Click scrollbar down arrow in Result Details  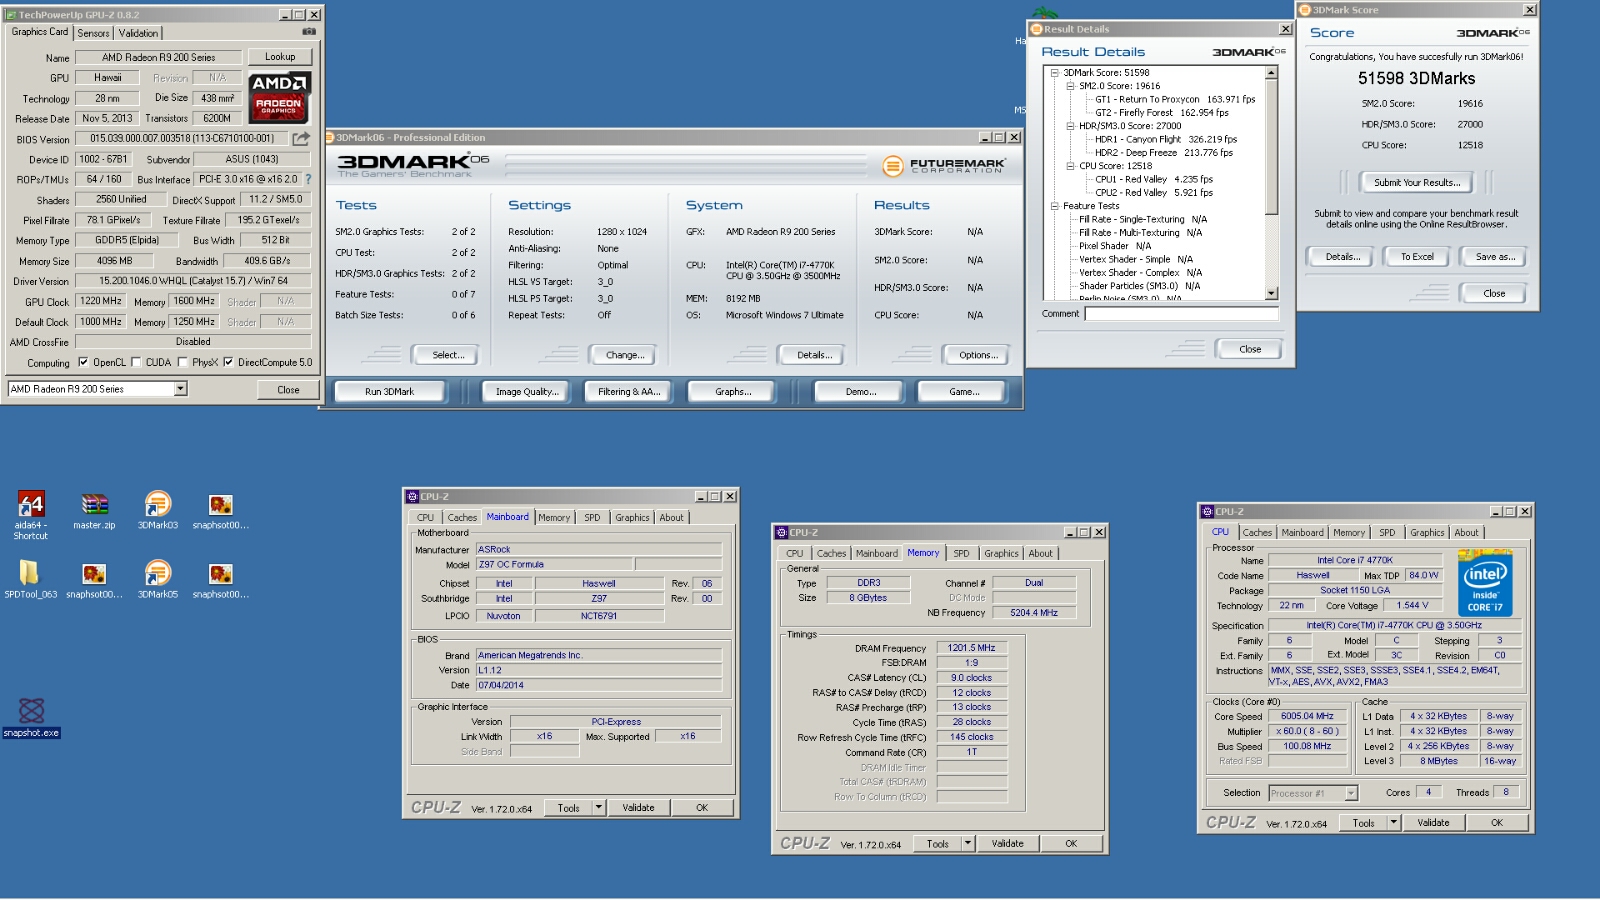[x=1271, y=294]
